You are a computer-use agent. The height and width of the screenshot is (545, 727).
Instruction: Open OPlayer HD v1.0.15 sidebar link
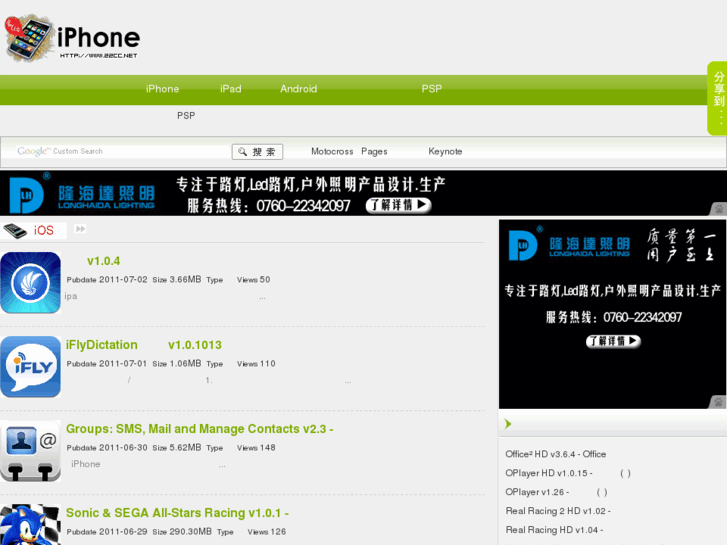click(568, 473)
